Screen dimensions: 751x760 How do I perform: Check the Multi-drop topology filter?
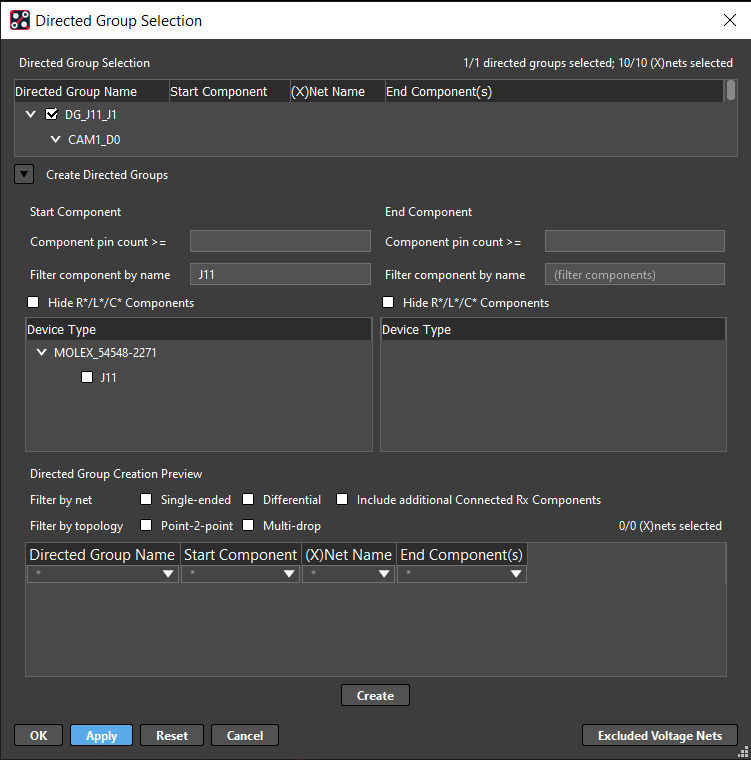tap(249, 526)
